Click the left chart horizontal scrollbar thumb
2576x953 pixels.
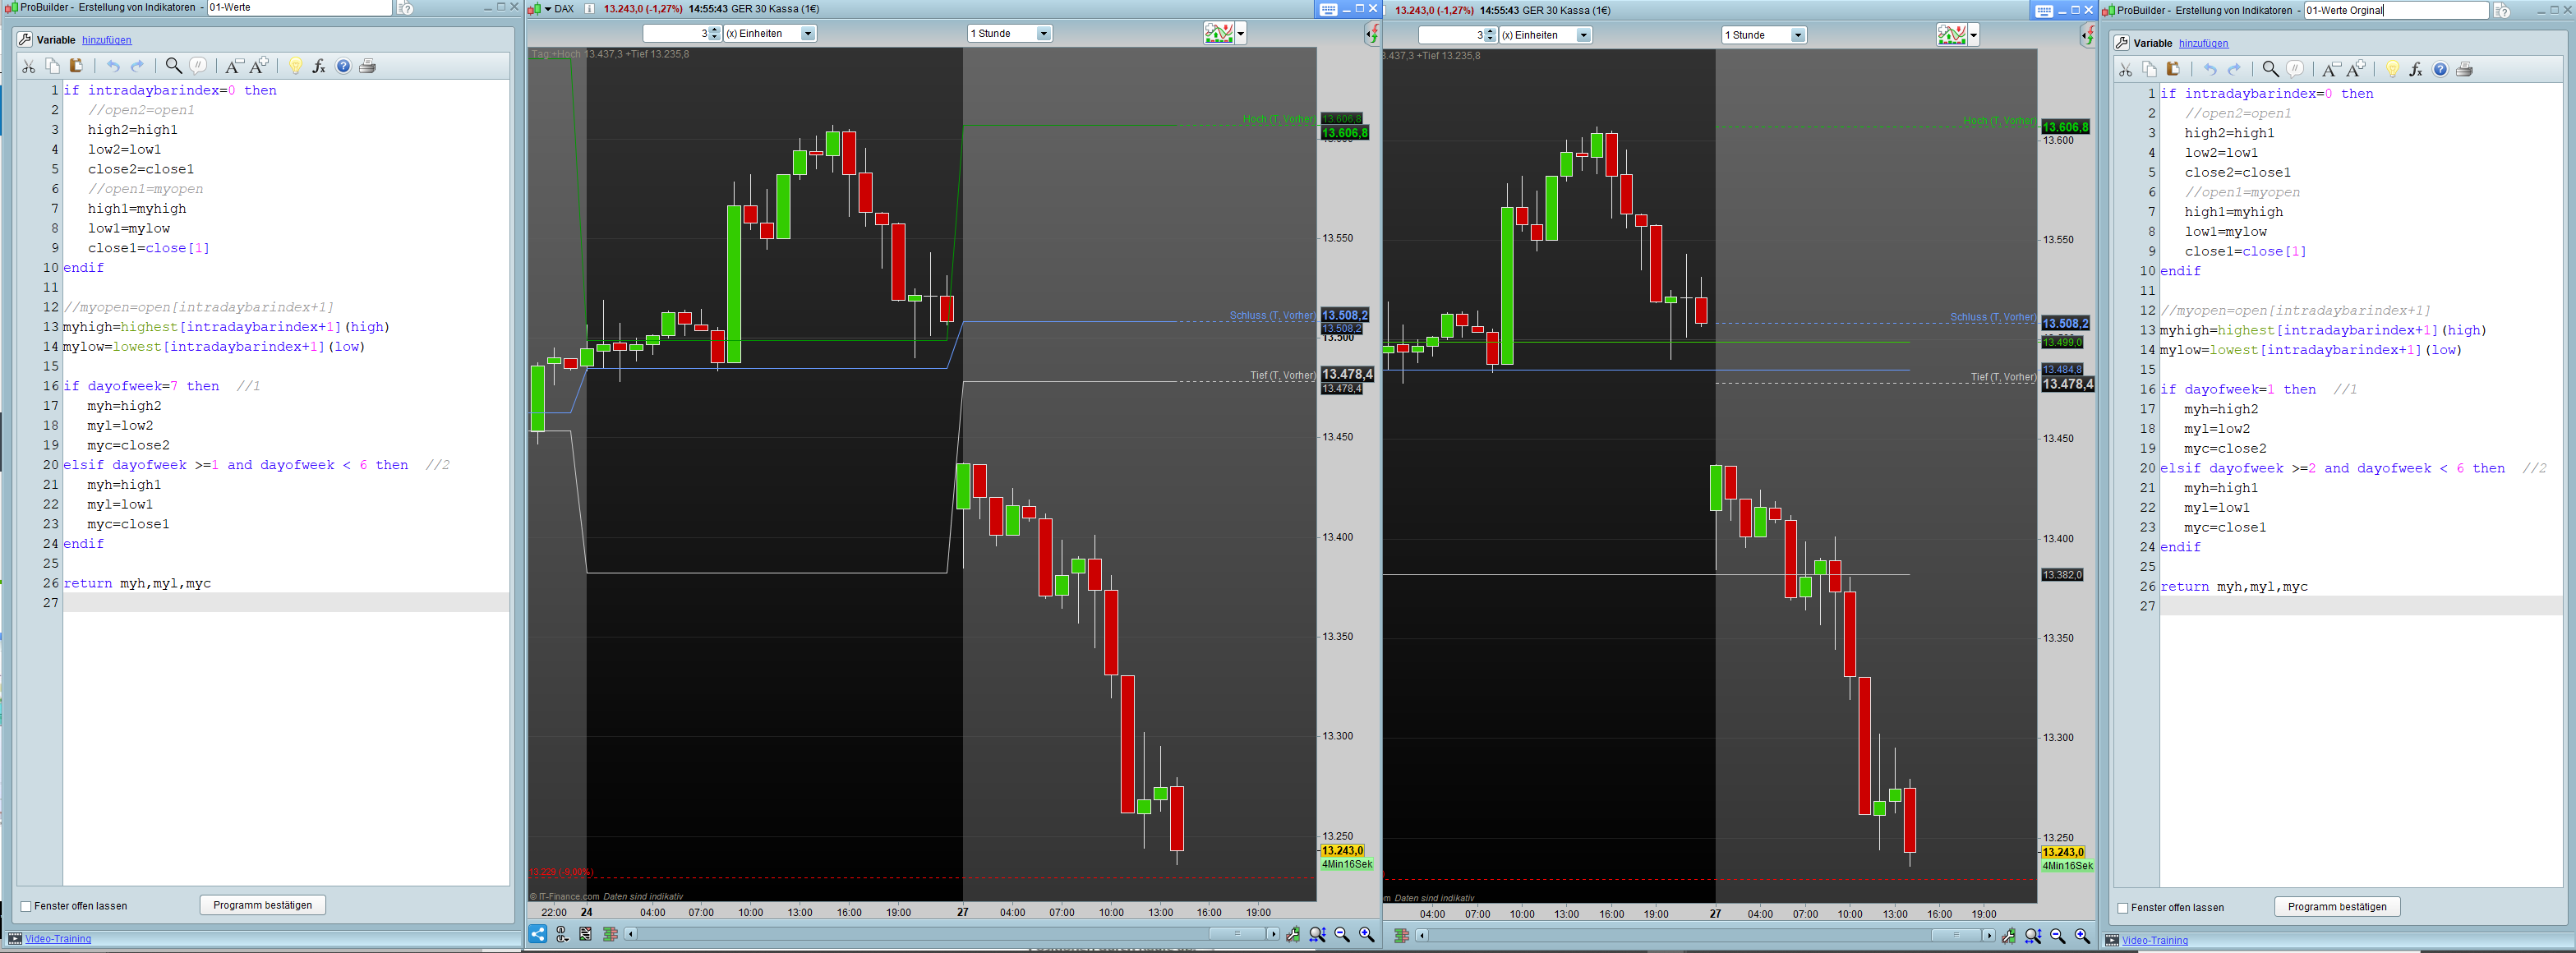point(1237,934)
